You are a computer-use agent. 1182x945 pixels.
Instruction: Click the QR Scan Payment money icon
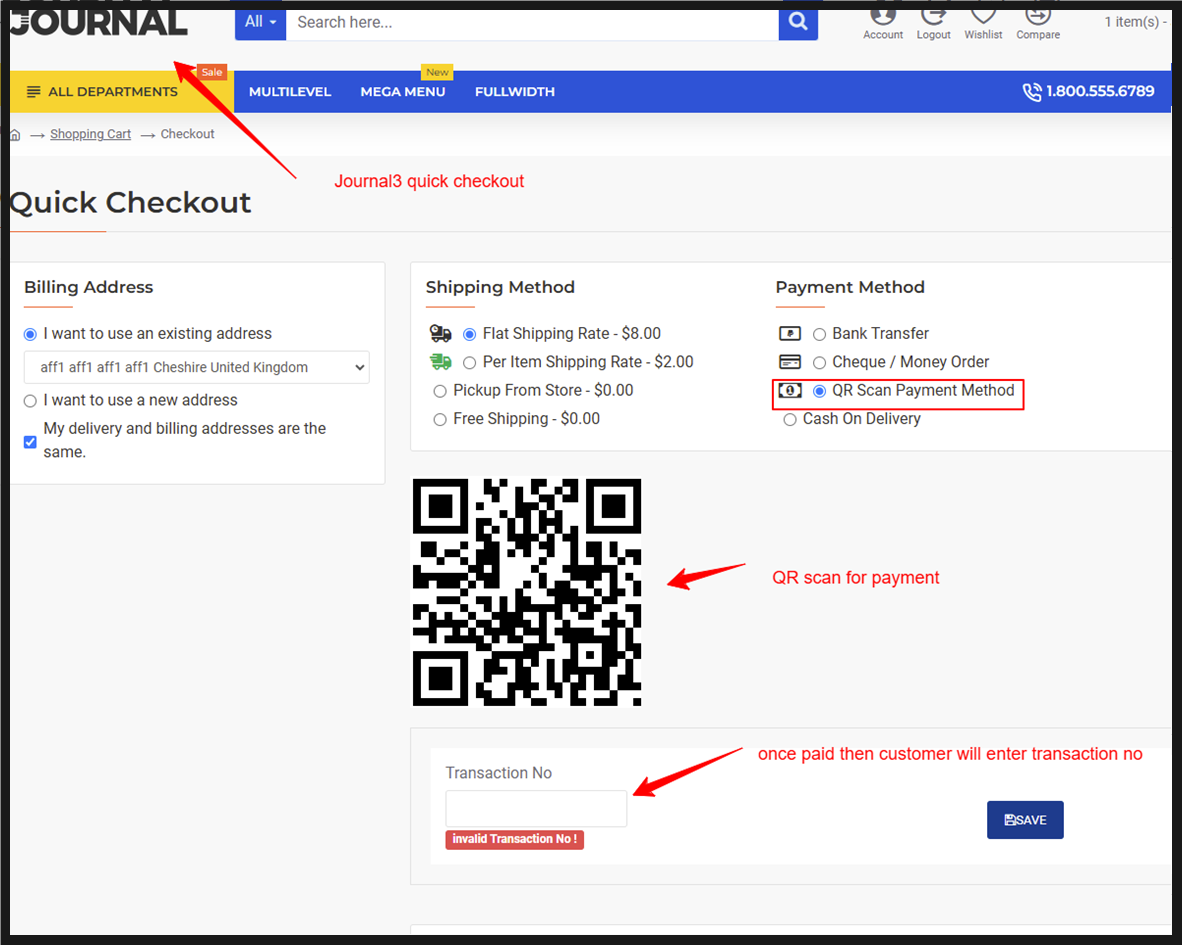point(789,390)
